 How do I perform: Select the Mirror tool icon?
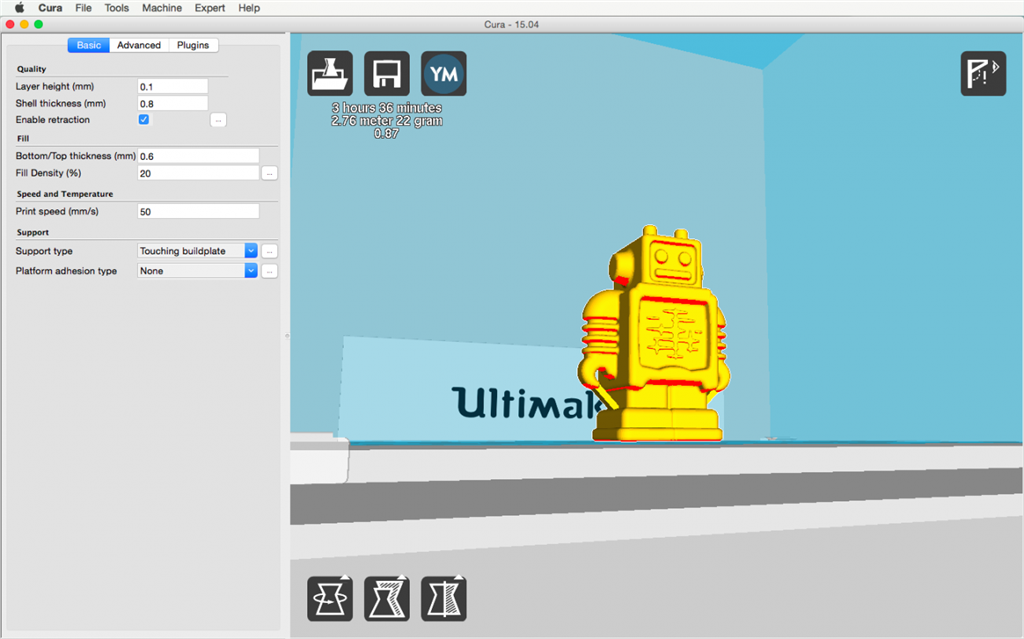pyautogui.click(x=444, y=598)
